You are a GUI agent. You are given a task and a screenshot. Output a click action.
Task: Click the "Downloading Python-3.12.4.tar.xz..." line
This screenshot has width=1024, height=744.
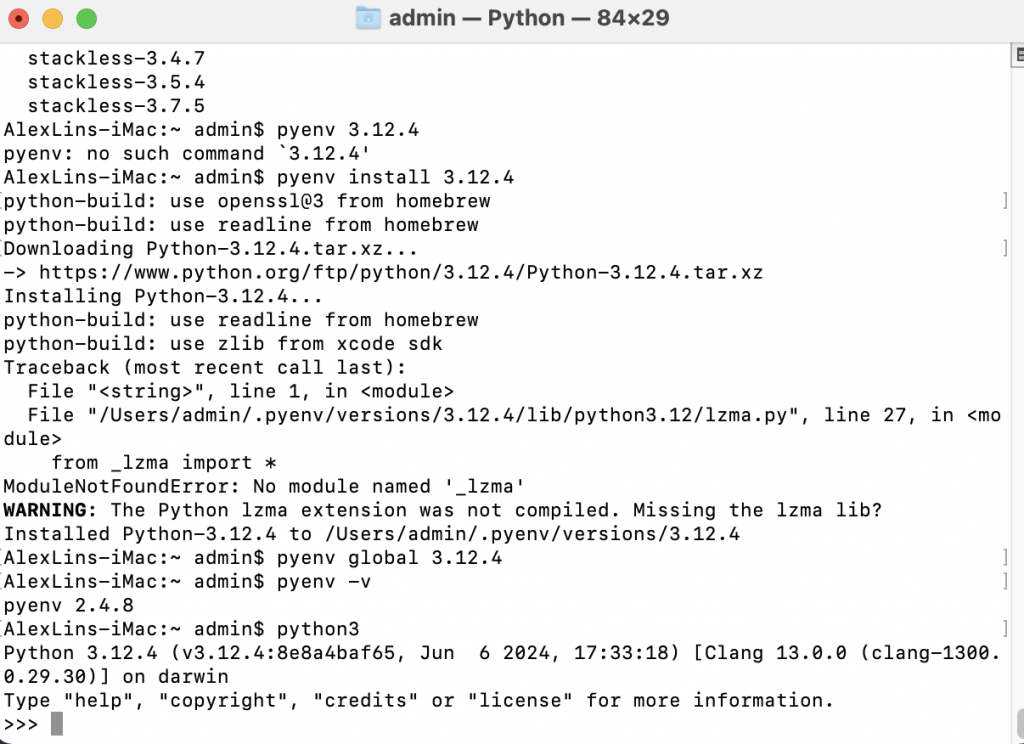(210, 248)
